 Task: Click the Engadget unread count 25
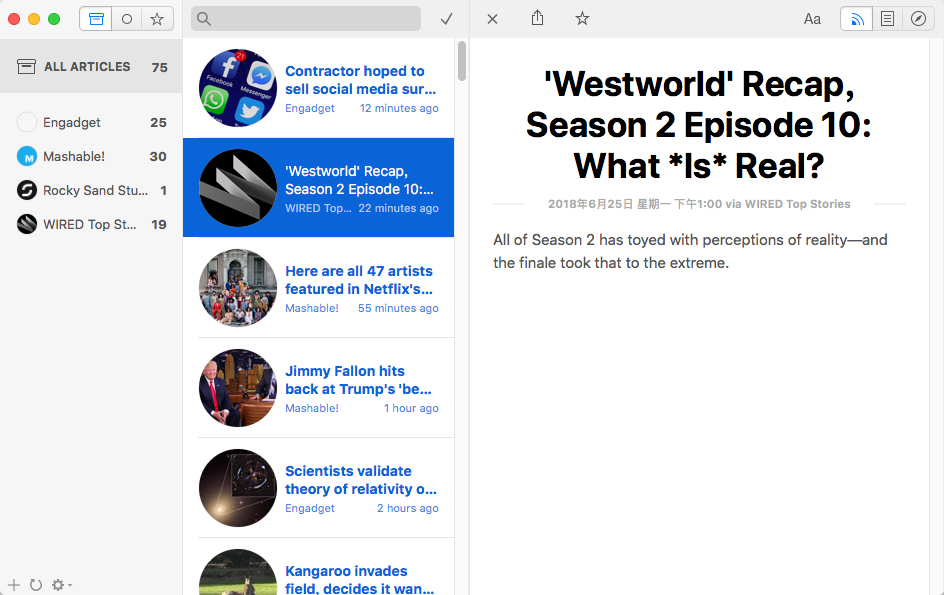coord(158,123)
